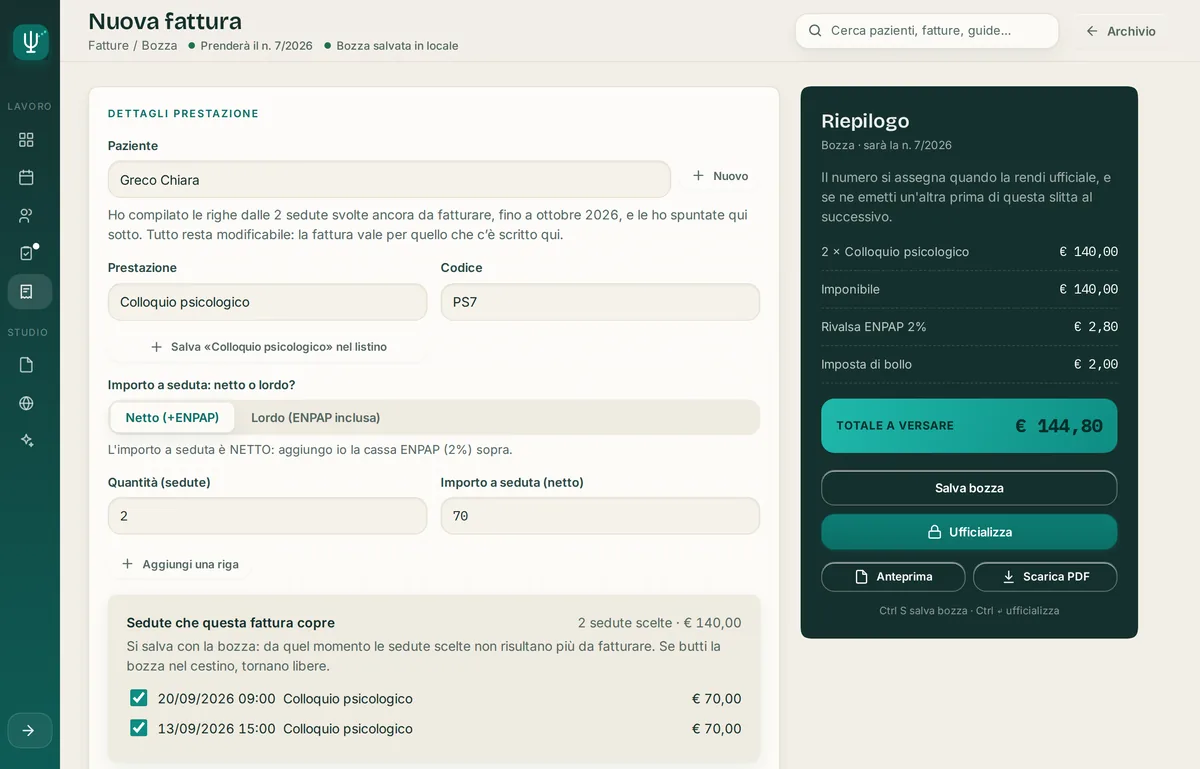Click the Importo a seduta (netto) field
Image resolution: width=1200 pixels, height=769 pixels.
pyautogui.click(x=600, y=516)
